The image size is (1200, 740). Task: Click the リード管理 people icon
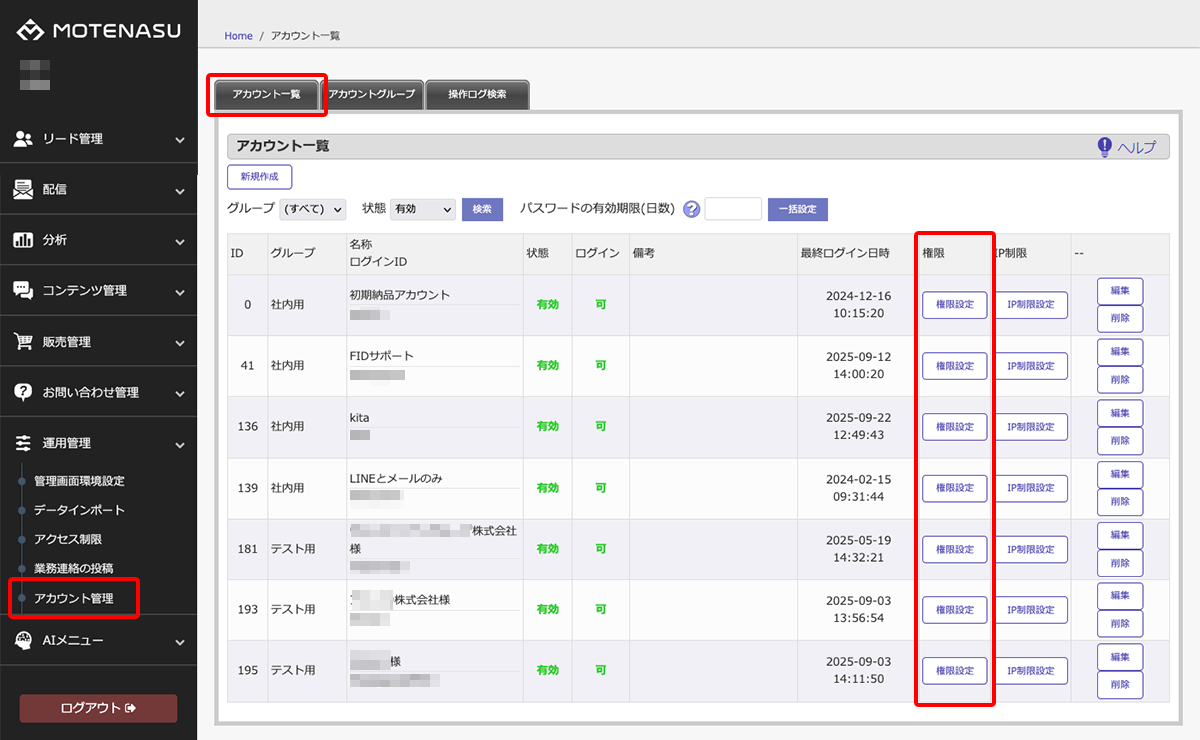click(23, 139)
